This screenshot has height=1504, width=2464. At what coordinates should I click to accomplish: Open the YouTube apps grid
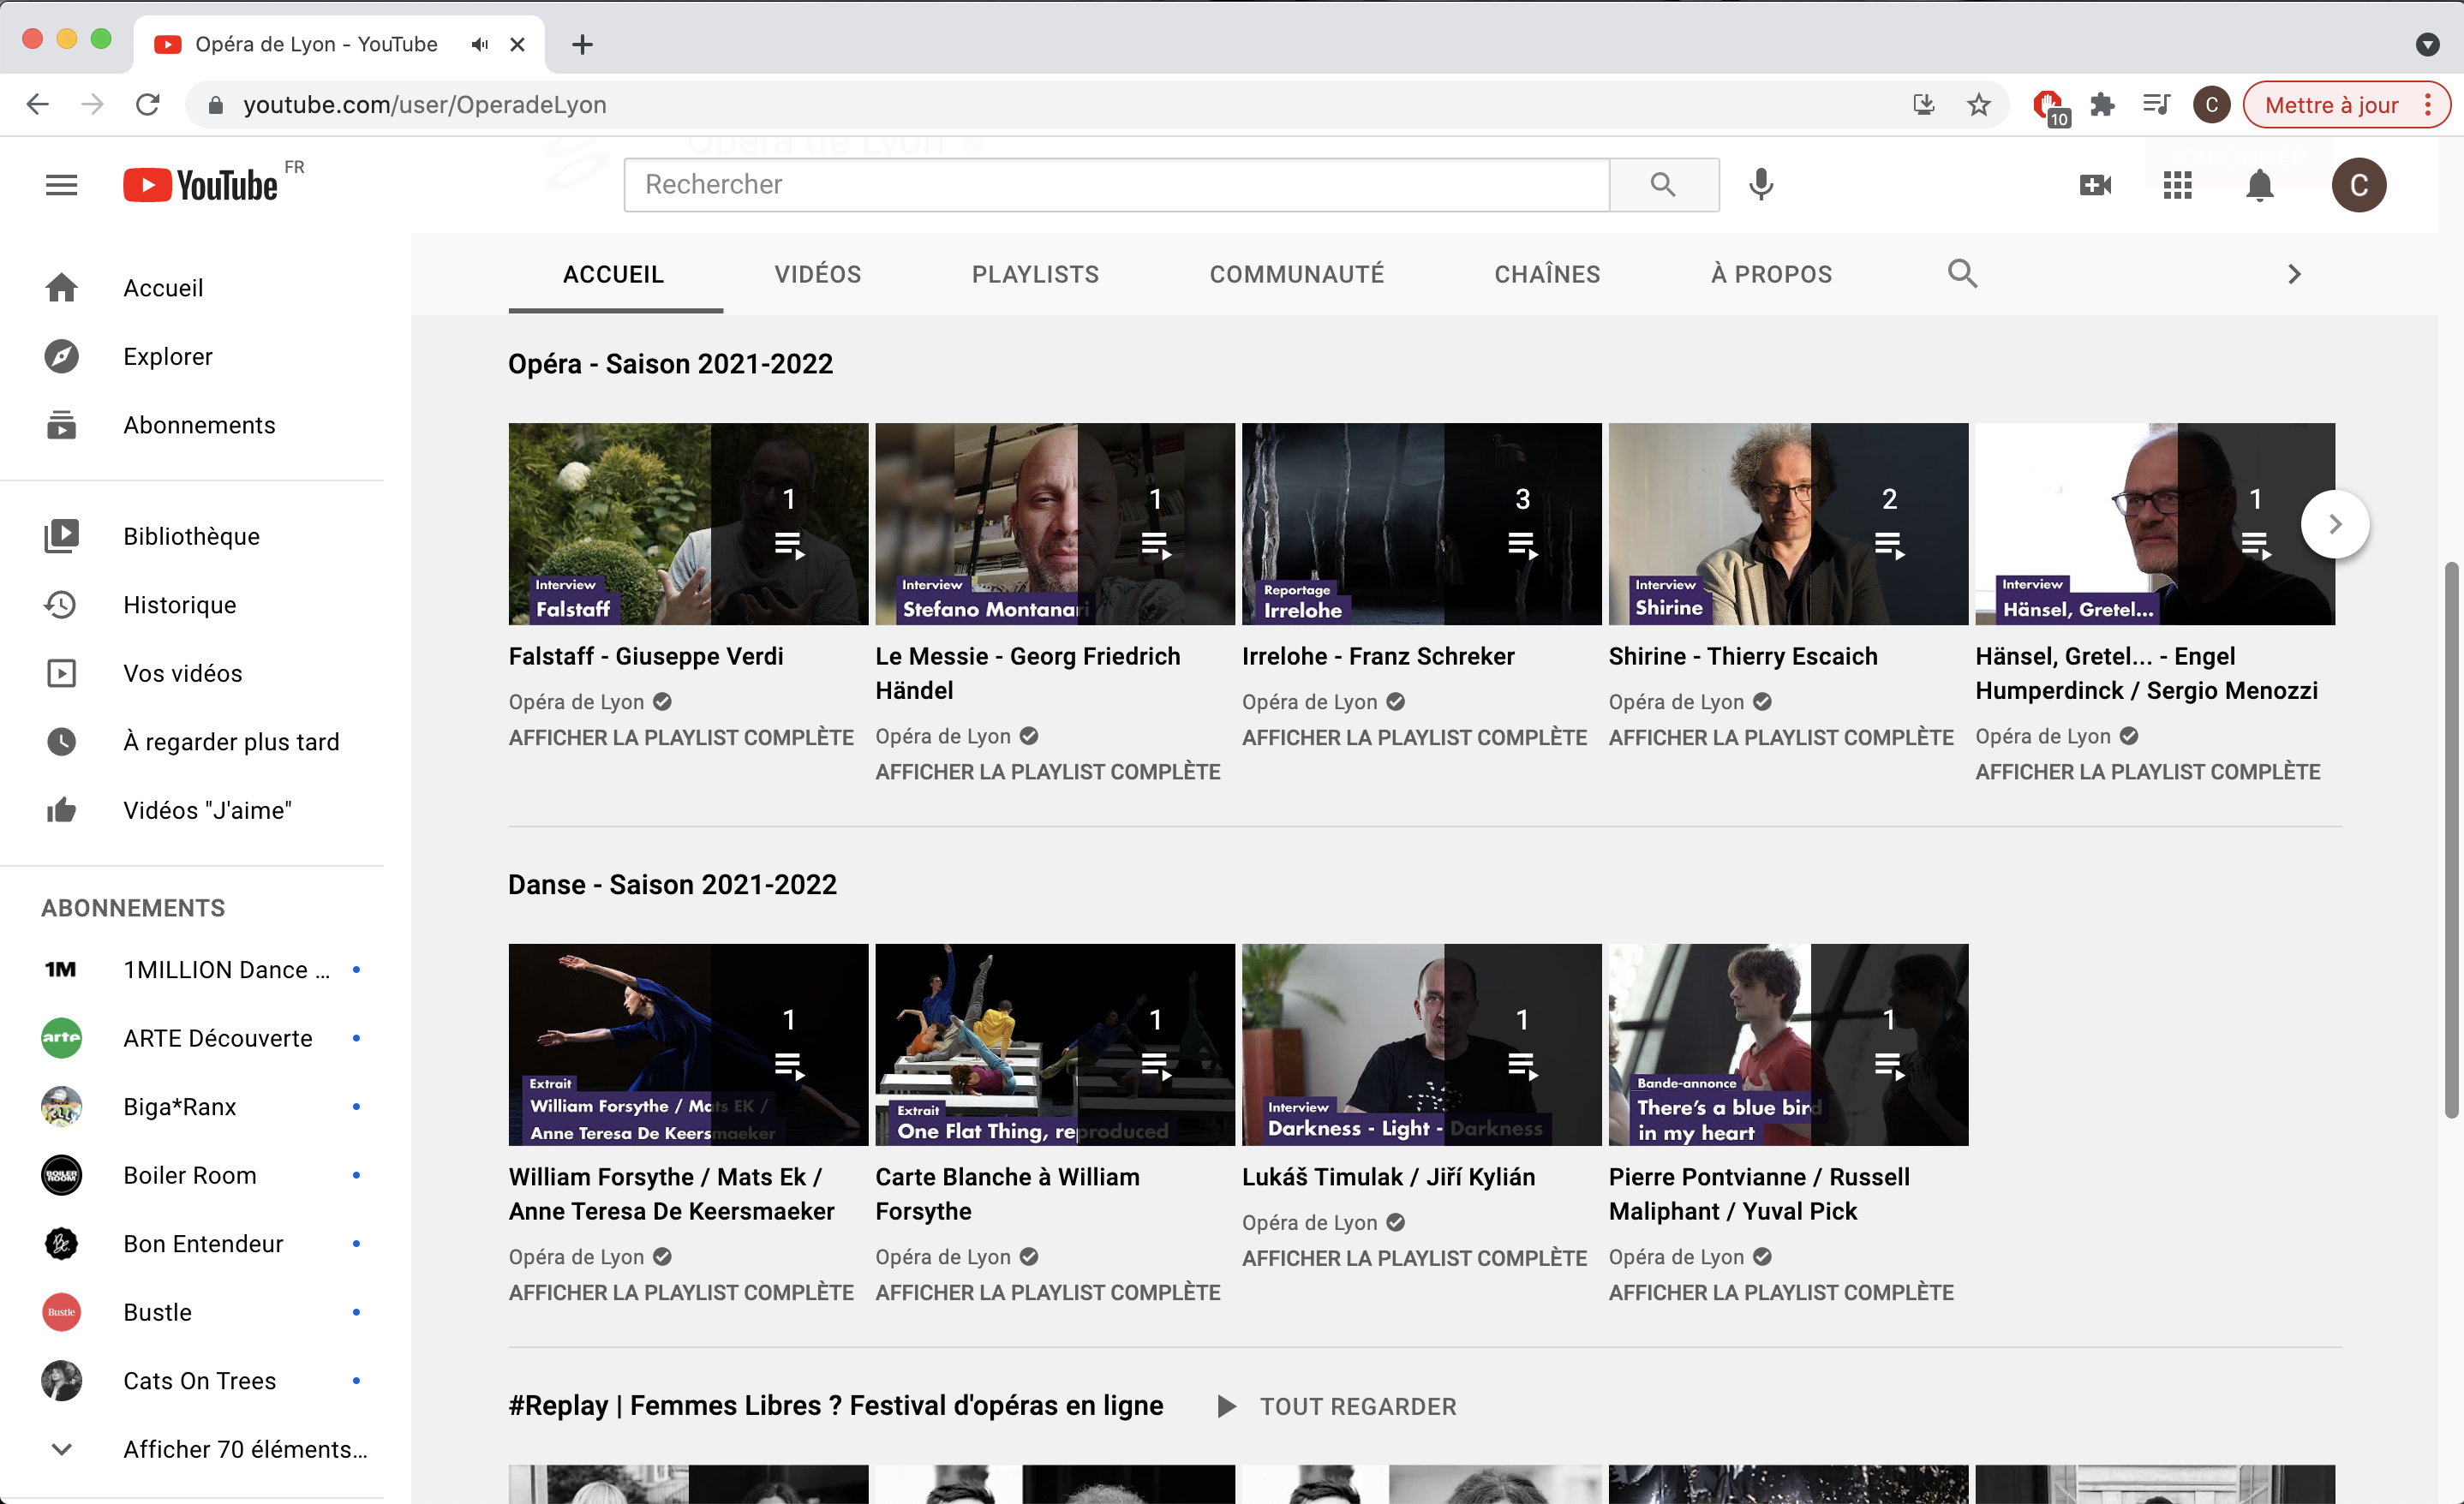point(2177,185)
